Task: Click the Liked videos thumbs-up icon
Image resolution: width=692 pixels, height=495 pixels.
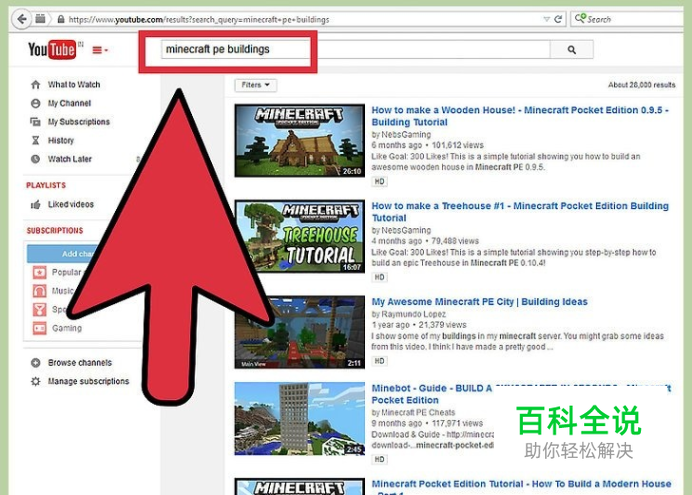Action: tap(35, 204)
